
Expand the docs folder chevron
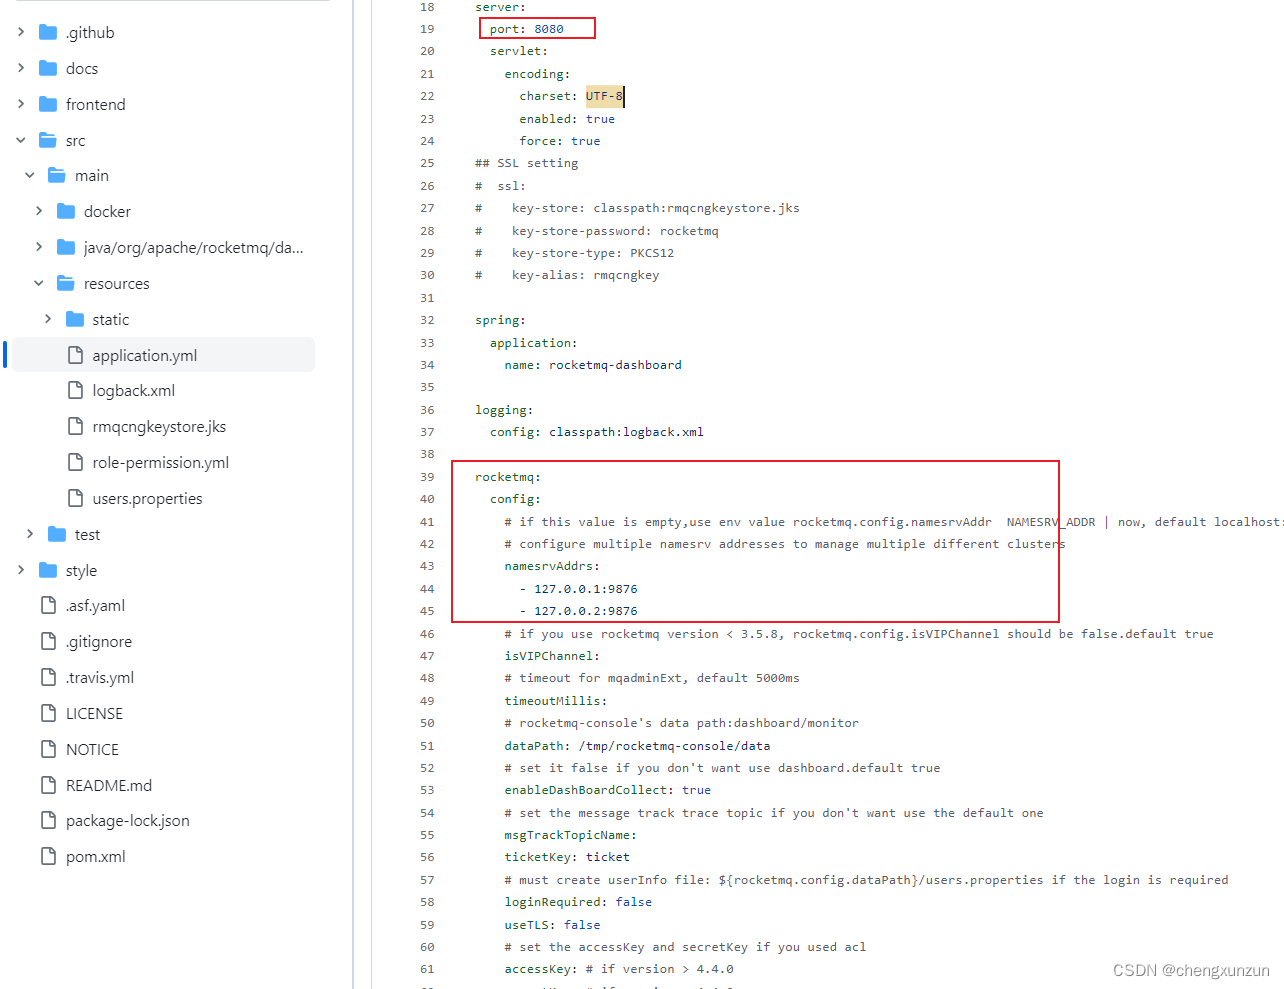21,68
